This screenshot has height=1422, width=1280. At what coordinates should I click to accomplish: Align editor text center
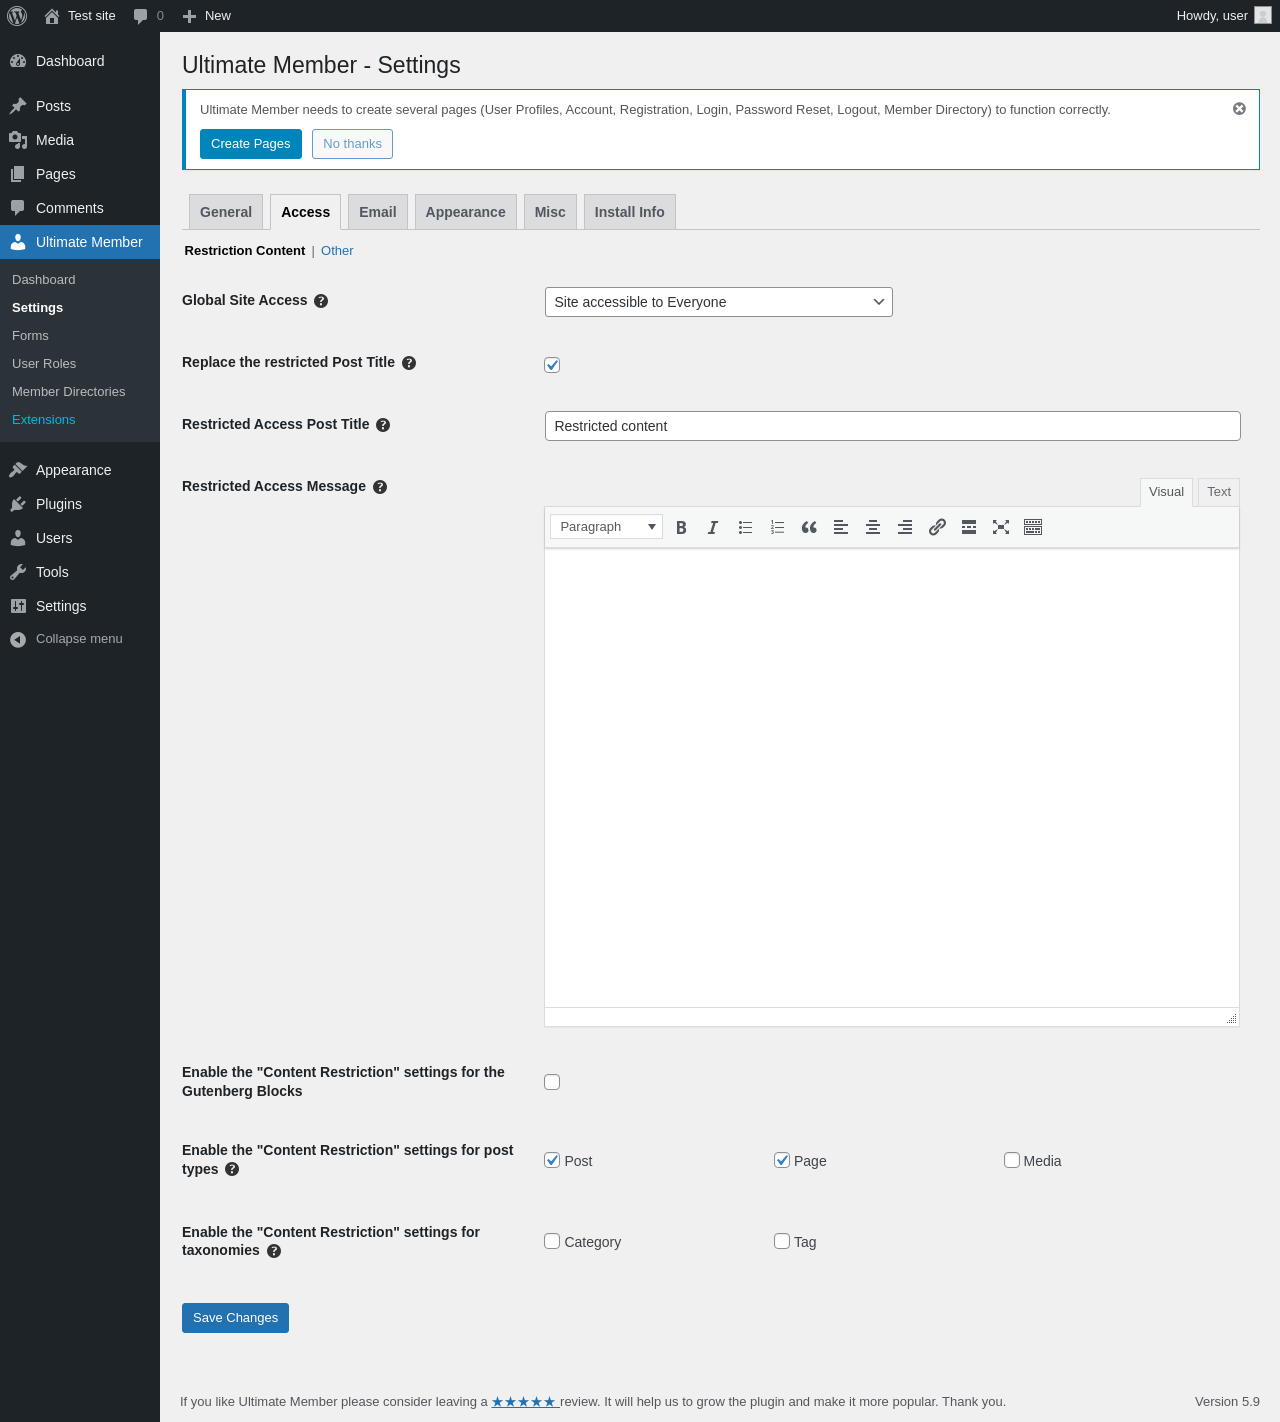coord(873,527)
